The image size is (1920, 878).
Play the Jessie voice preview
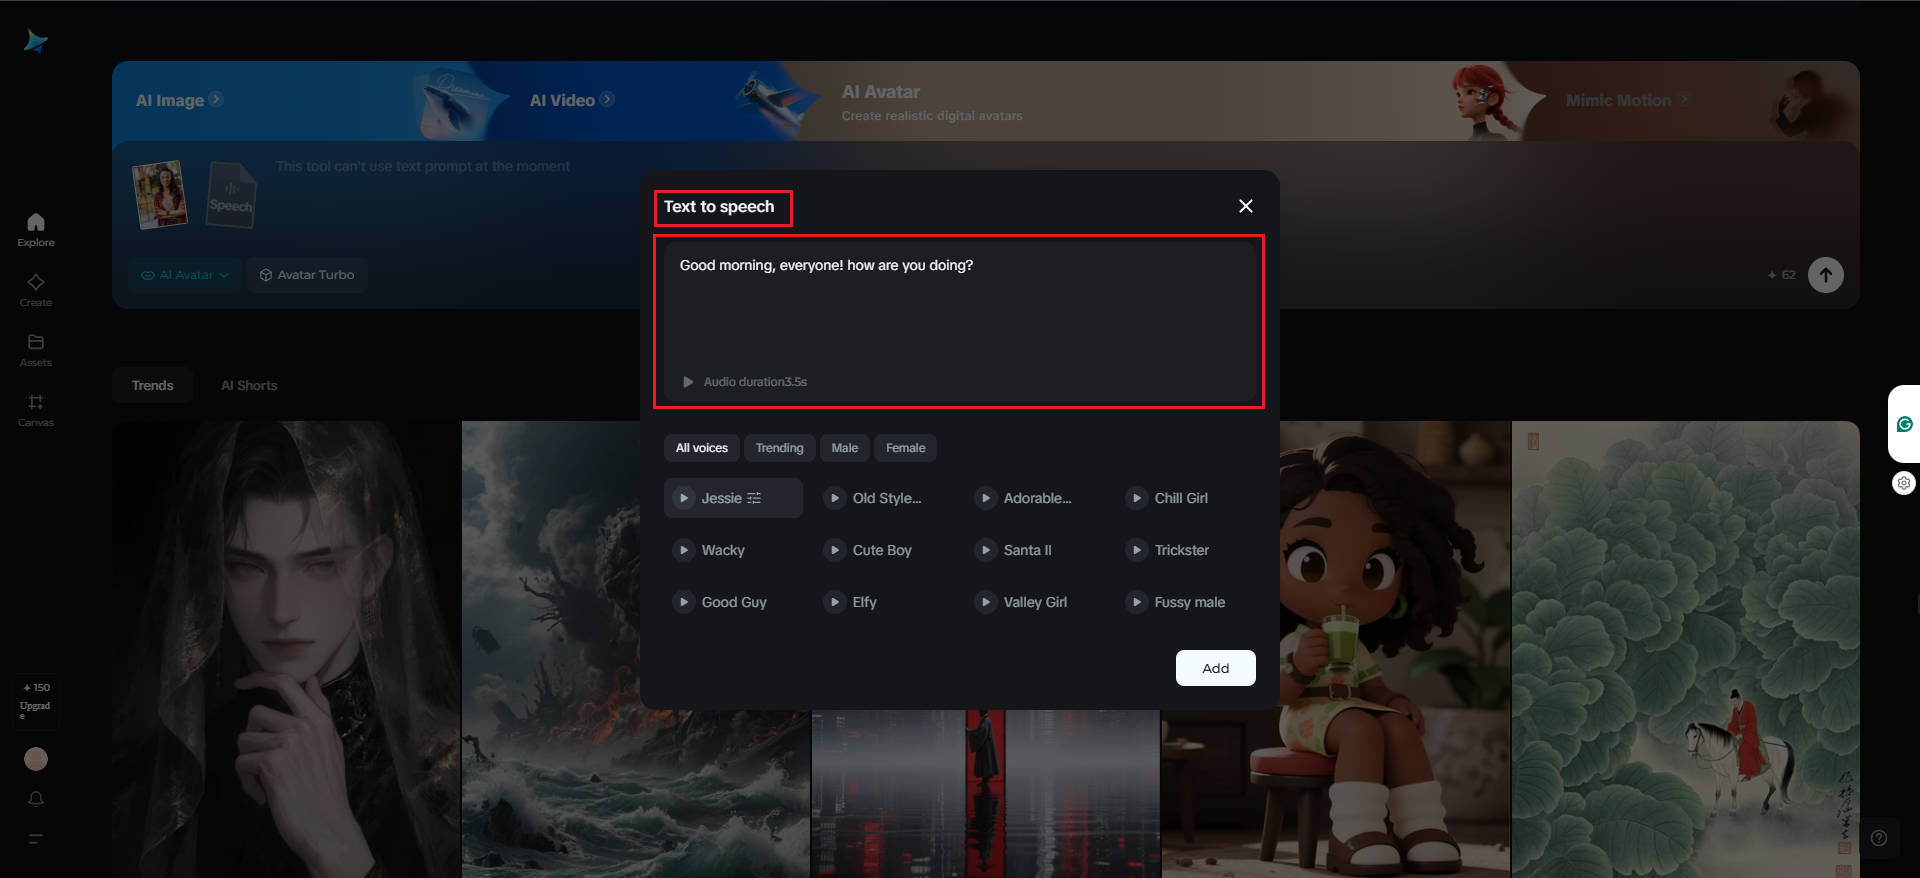coord(684,498)
